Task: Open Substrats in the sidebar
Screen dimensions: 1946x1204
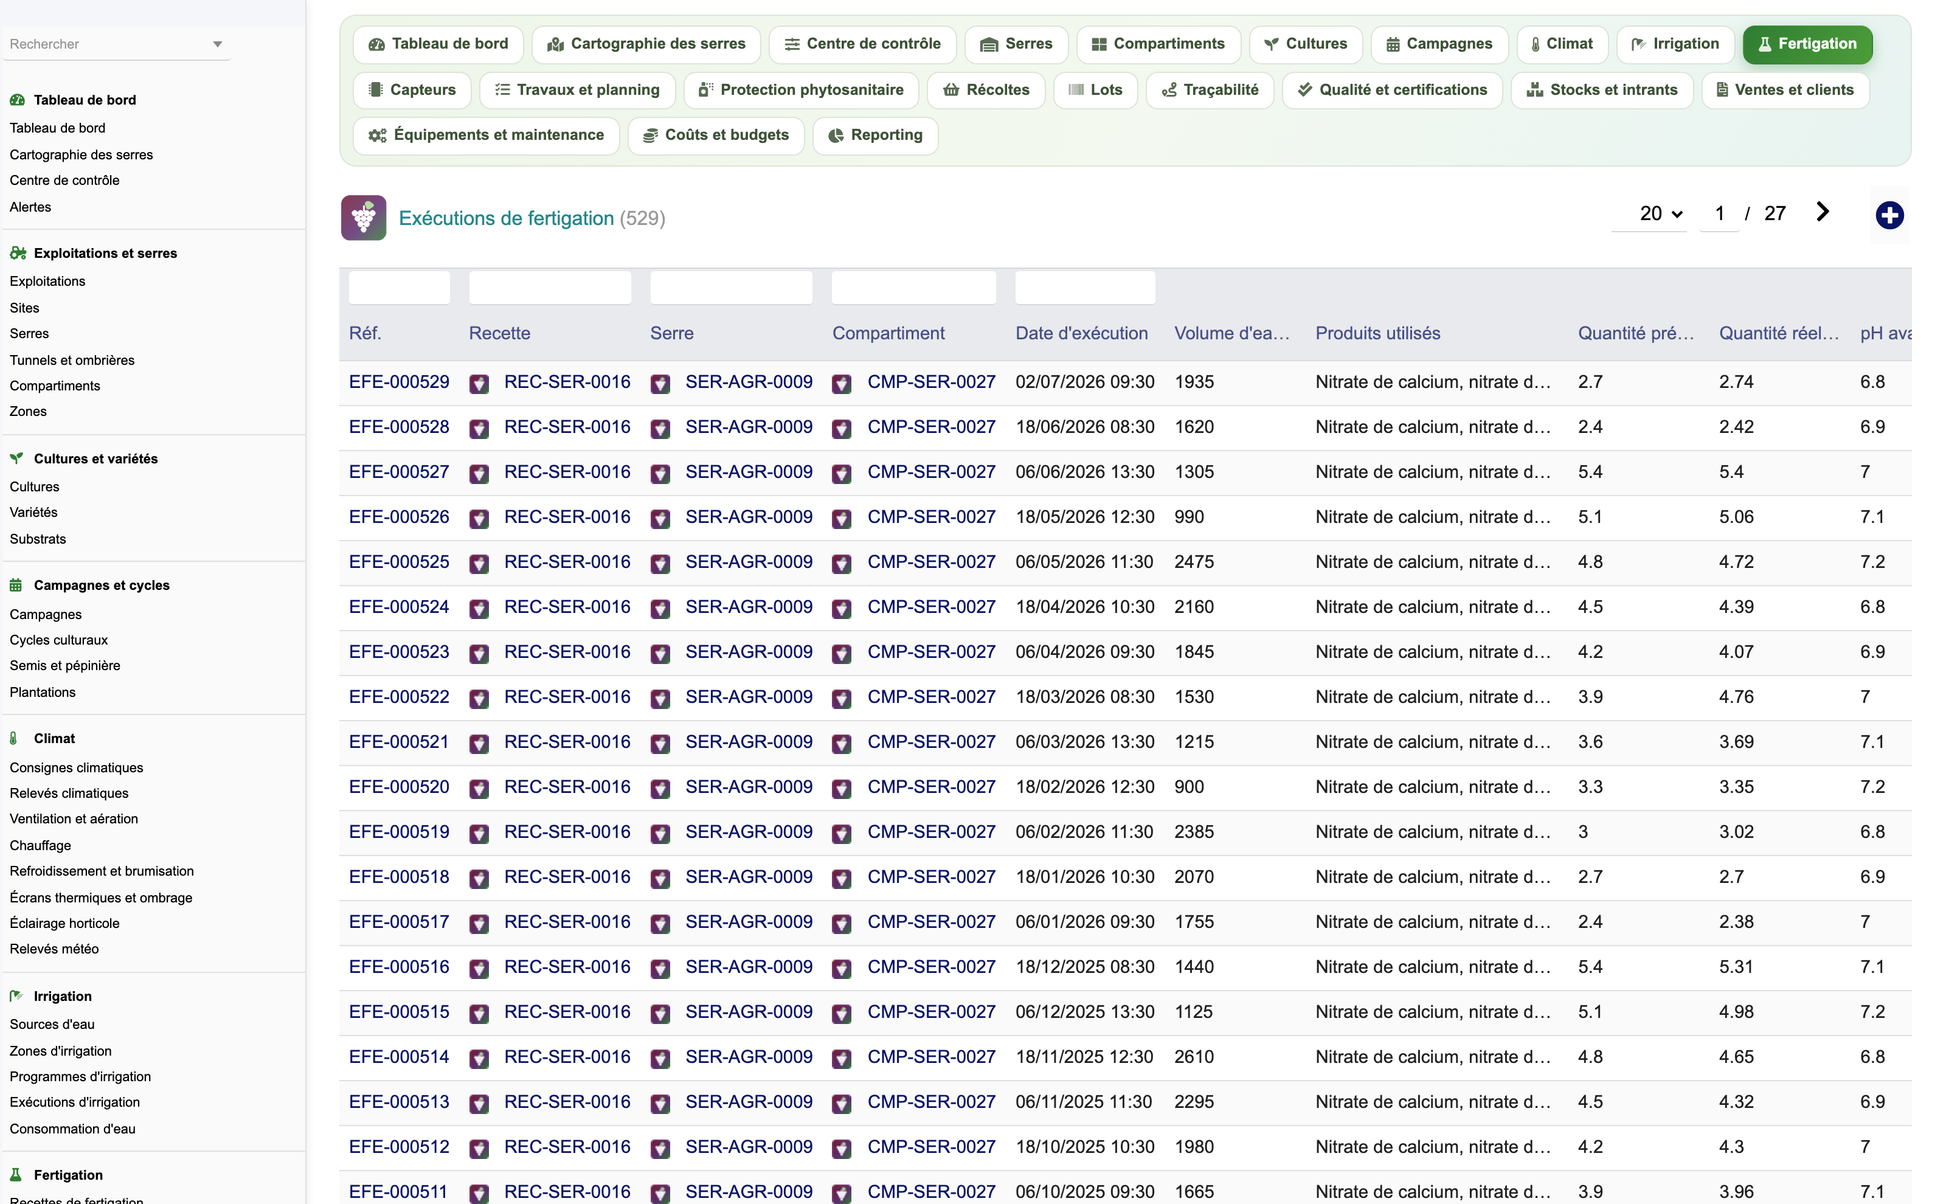Action: pos(38,539)
